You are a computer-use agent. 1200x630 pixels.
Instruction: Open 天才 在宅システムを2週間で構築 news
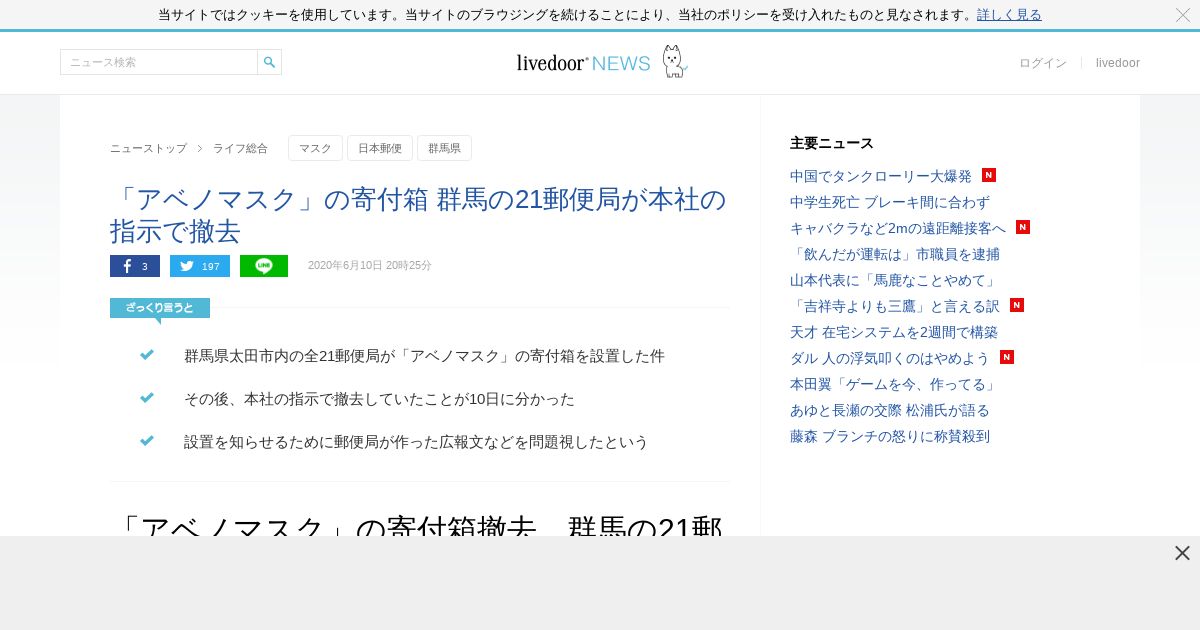pyautogui.click(x=894, y=332)
